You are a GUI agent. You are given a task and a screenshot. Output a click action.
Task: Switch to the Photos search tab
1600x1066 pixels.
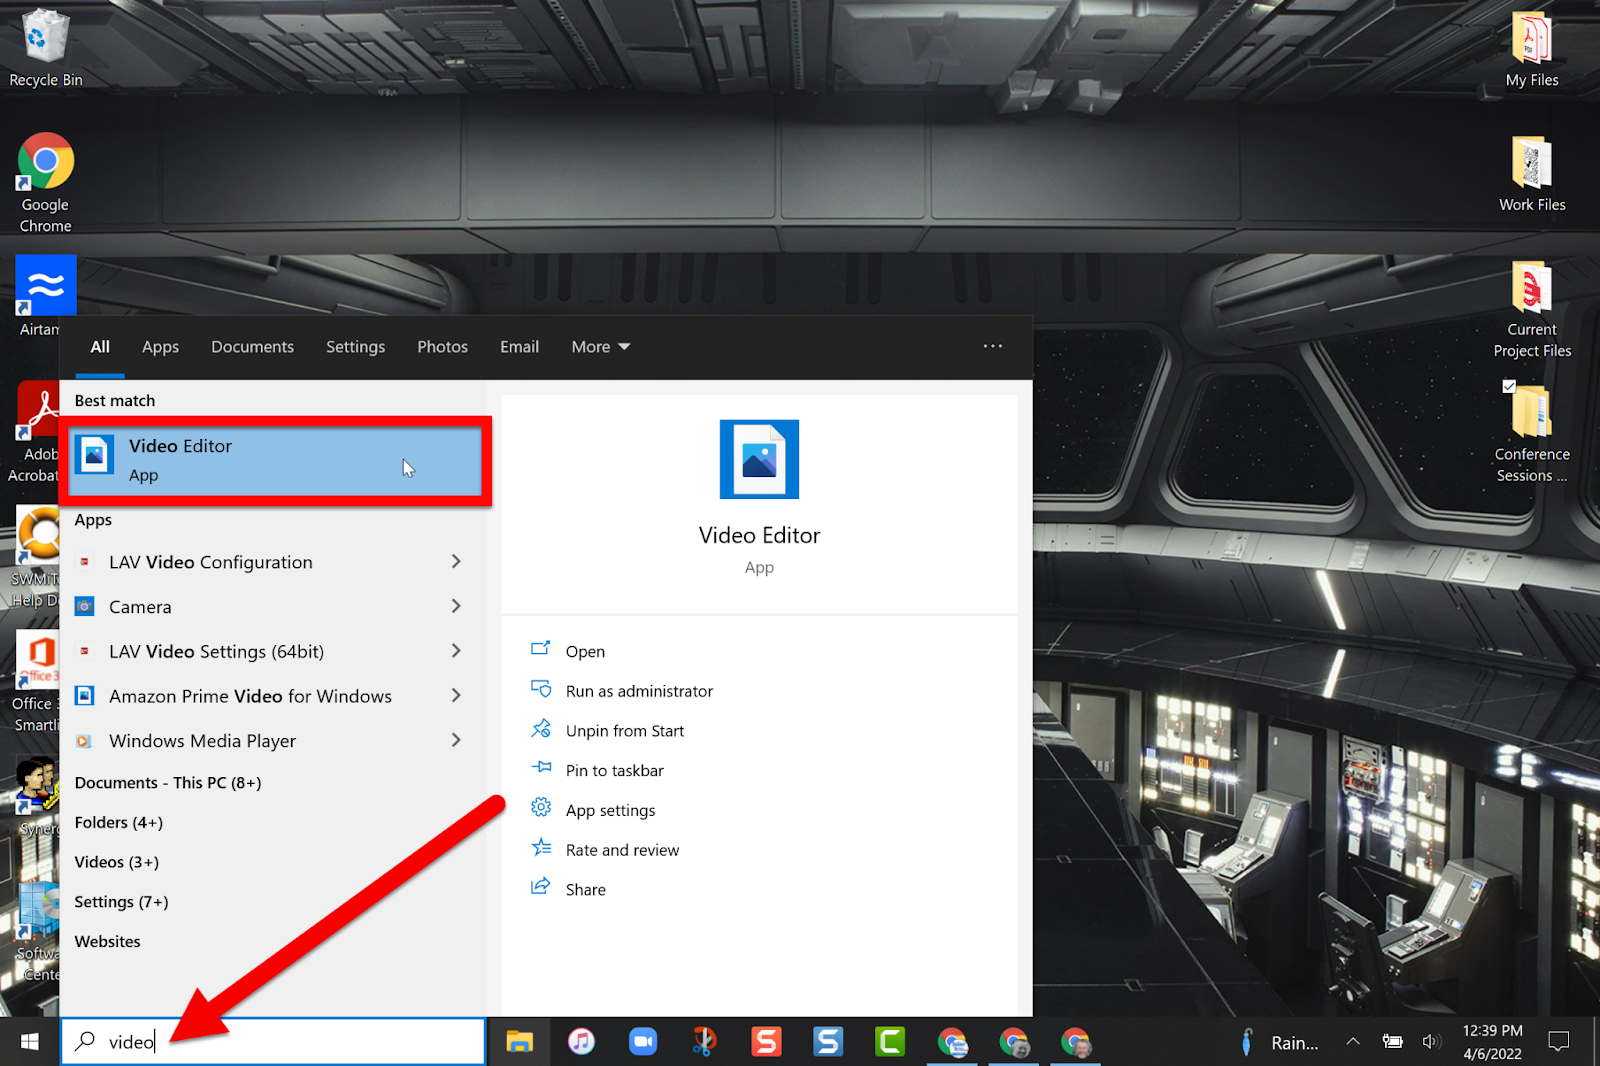point(442,347)
